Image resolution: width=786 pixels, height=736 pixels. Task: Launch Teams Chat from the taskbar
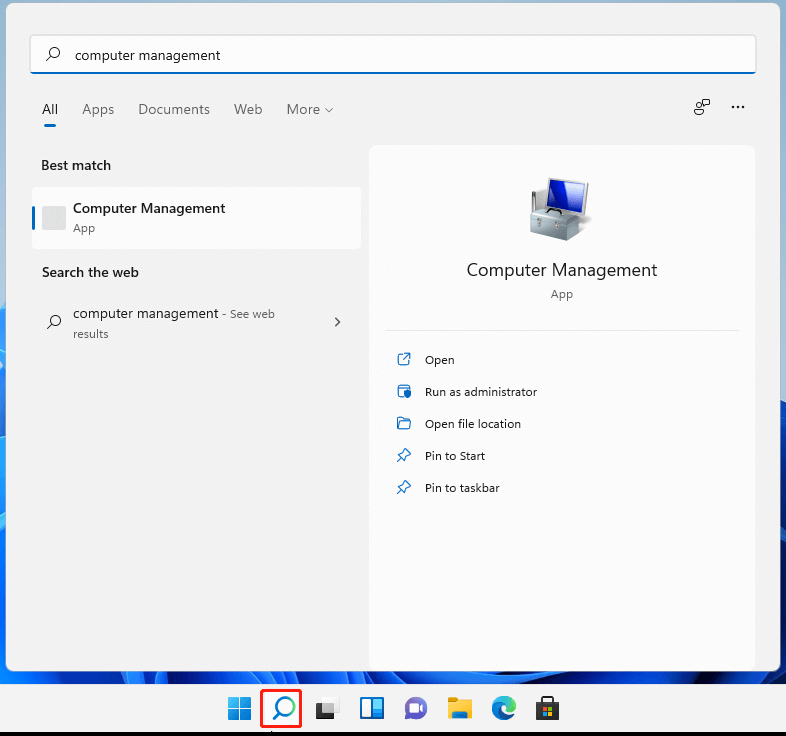pyautogui.click(x=416, y=708)
